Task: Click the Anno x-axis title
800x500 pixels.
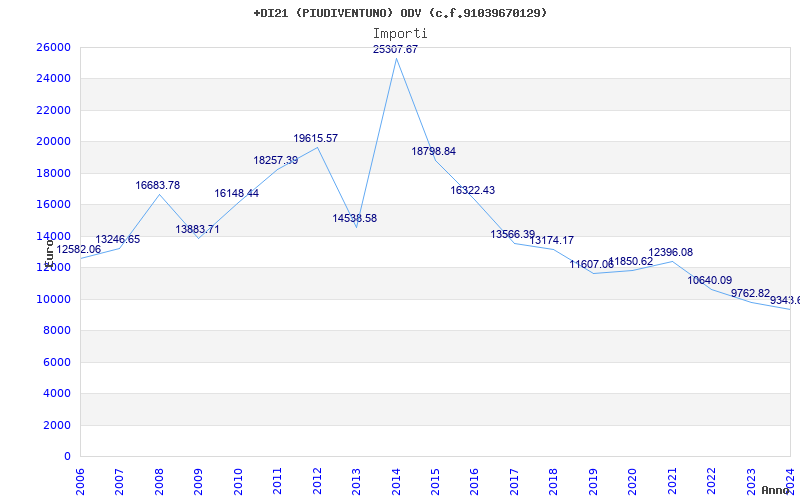Action: (x=776, y=490)
